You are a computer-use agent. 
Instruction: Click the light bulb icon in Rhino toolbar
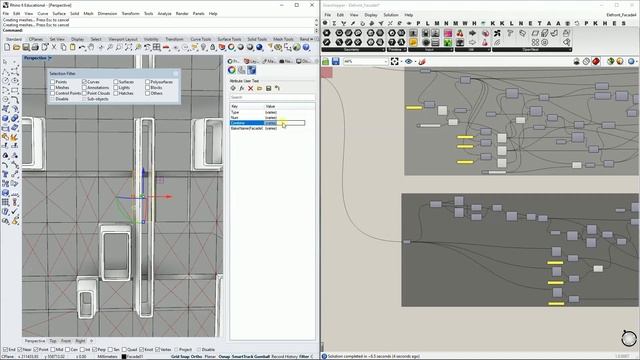pos(203,47)
